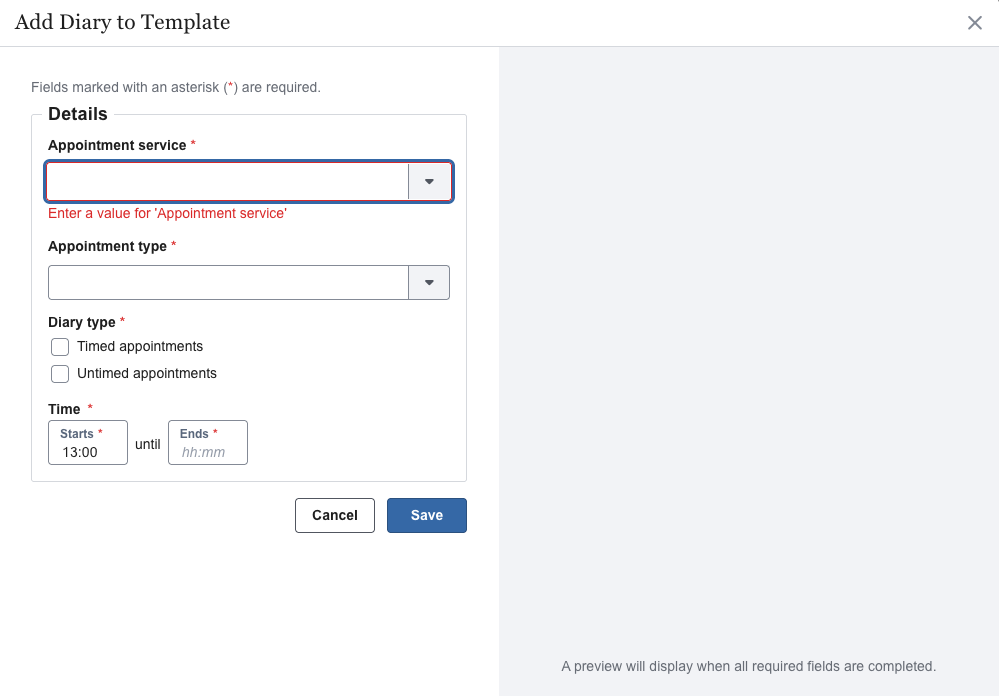Viewport: 999px width, 696px height.
Task: Click the 'Details' section heading
Action: click(78, 115)
